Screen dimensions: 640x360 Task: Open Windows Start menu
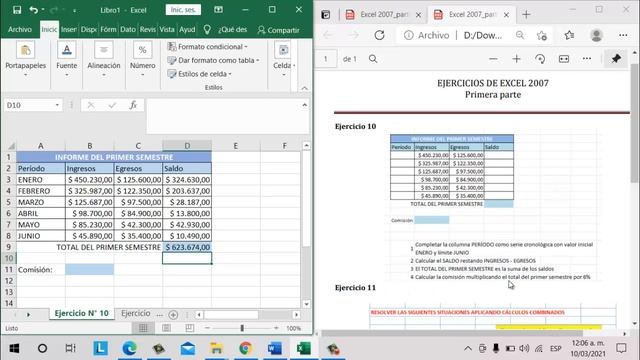14,349
